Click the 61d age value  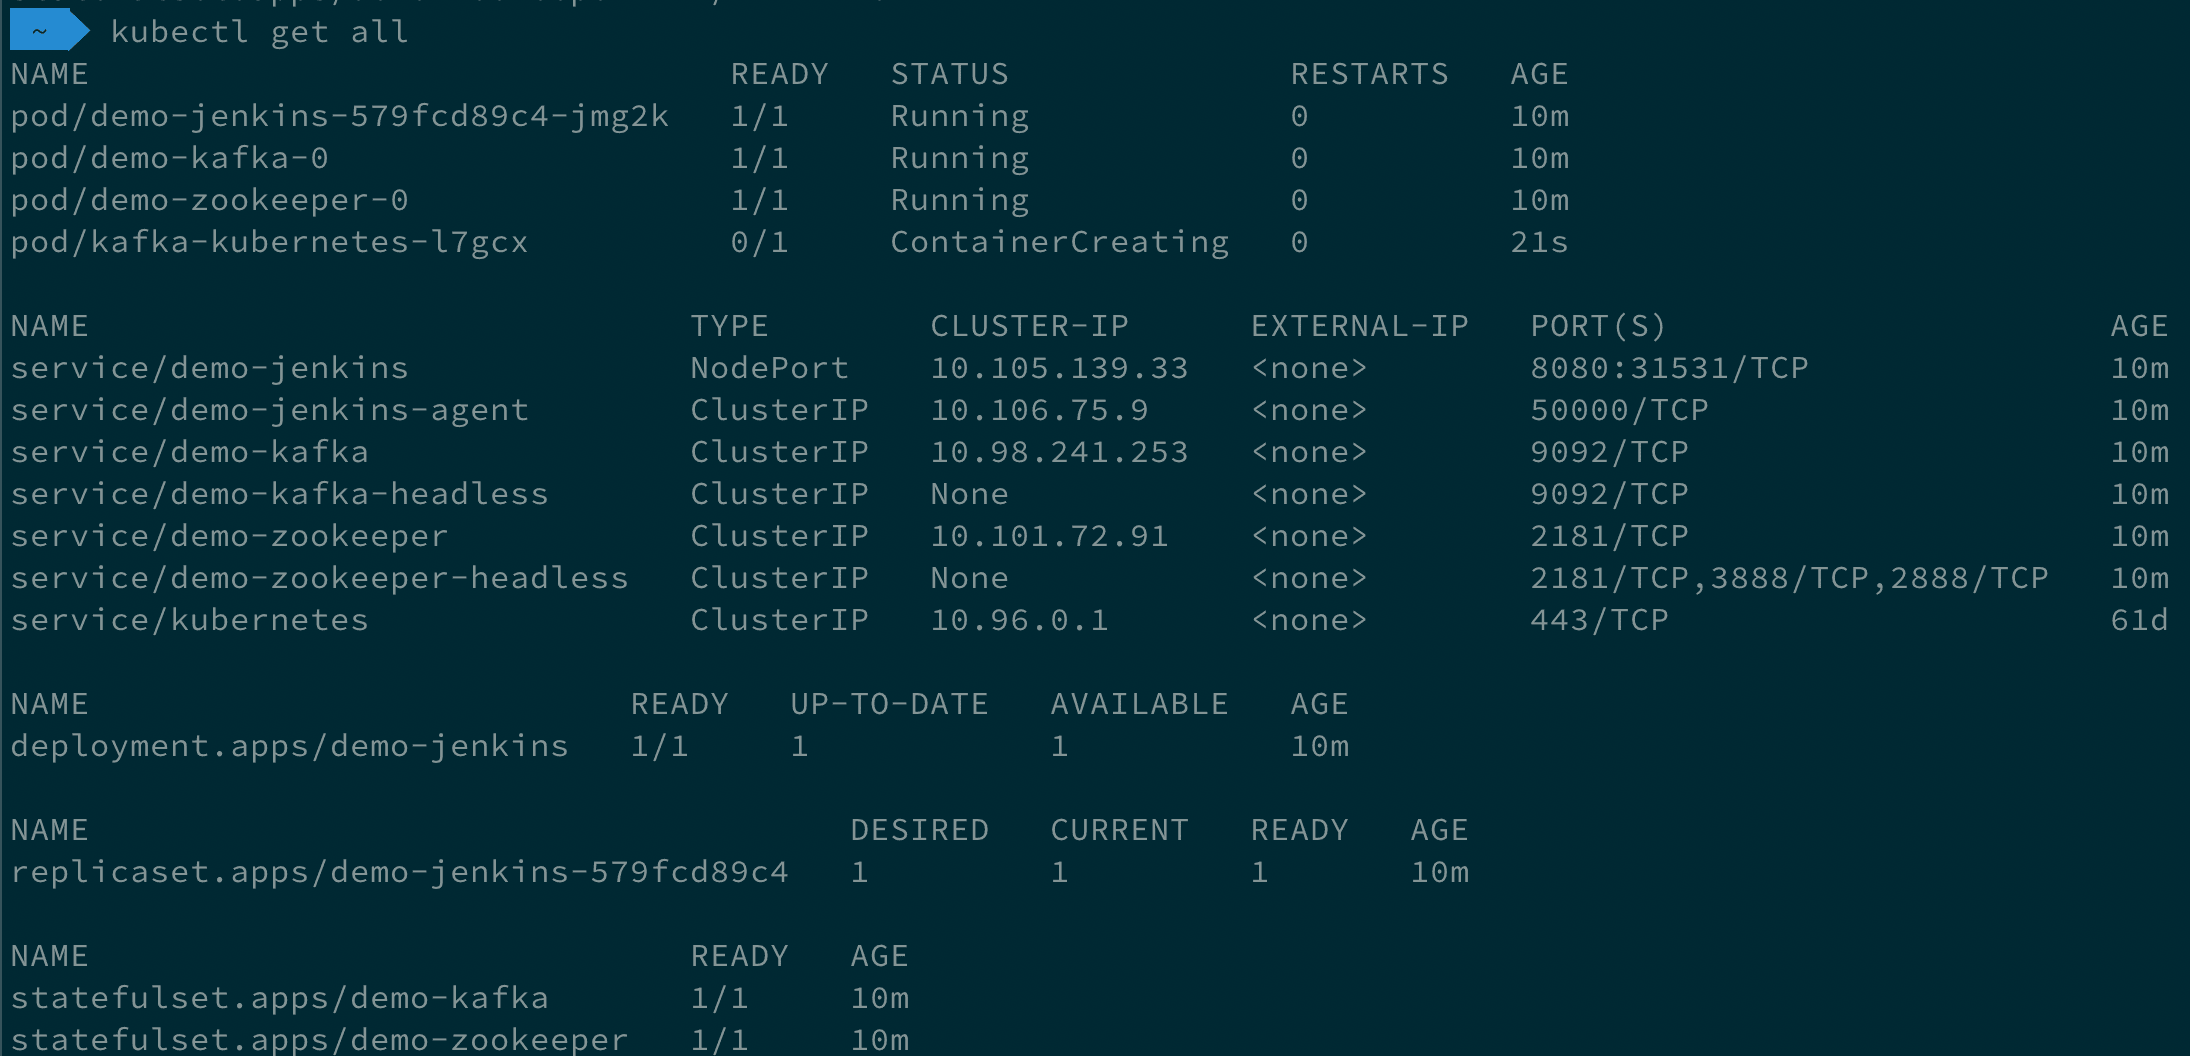point(2141,619)
